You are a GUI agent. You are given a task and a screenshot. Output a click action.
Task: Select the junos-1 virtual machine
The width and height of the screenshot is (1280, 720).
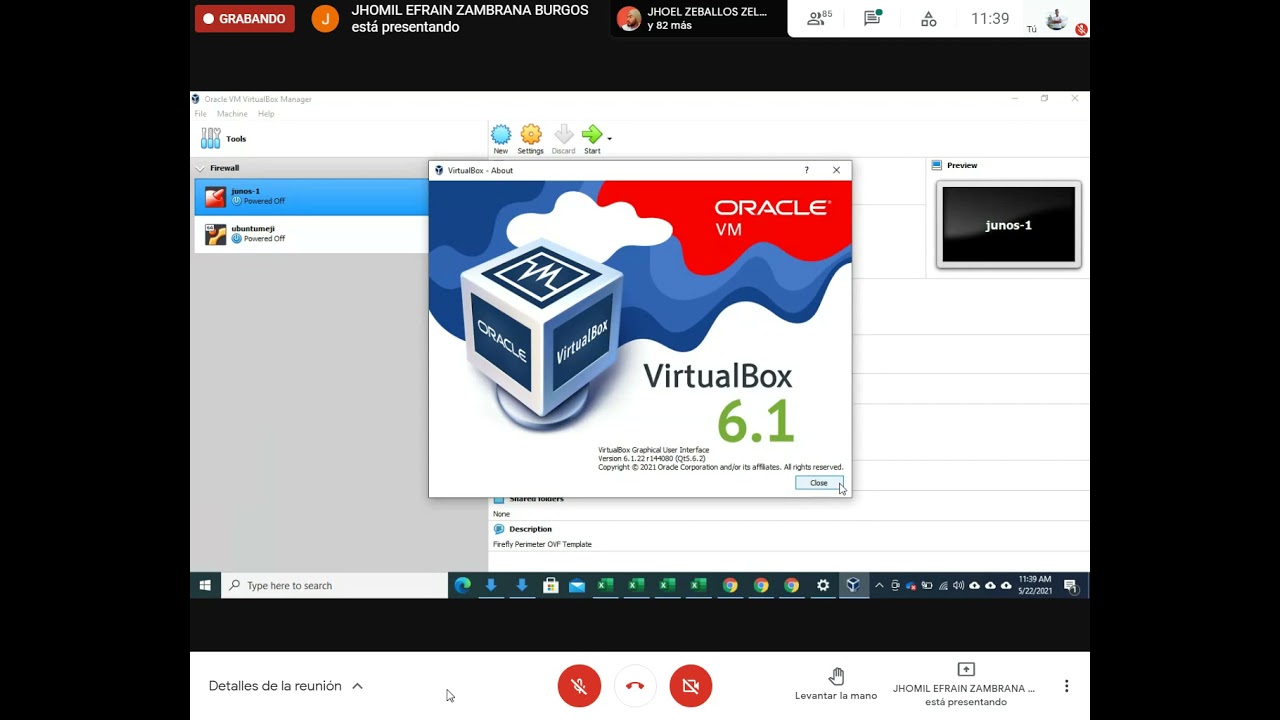311,196
